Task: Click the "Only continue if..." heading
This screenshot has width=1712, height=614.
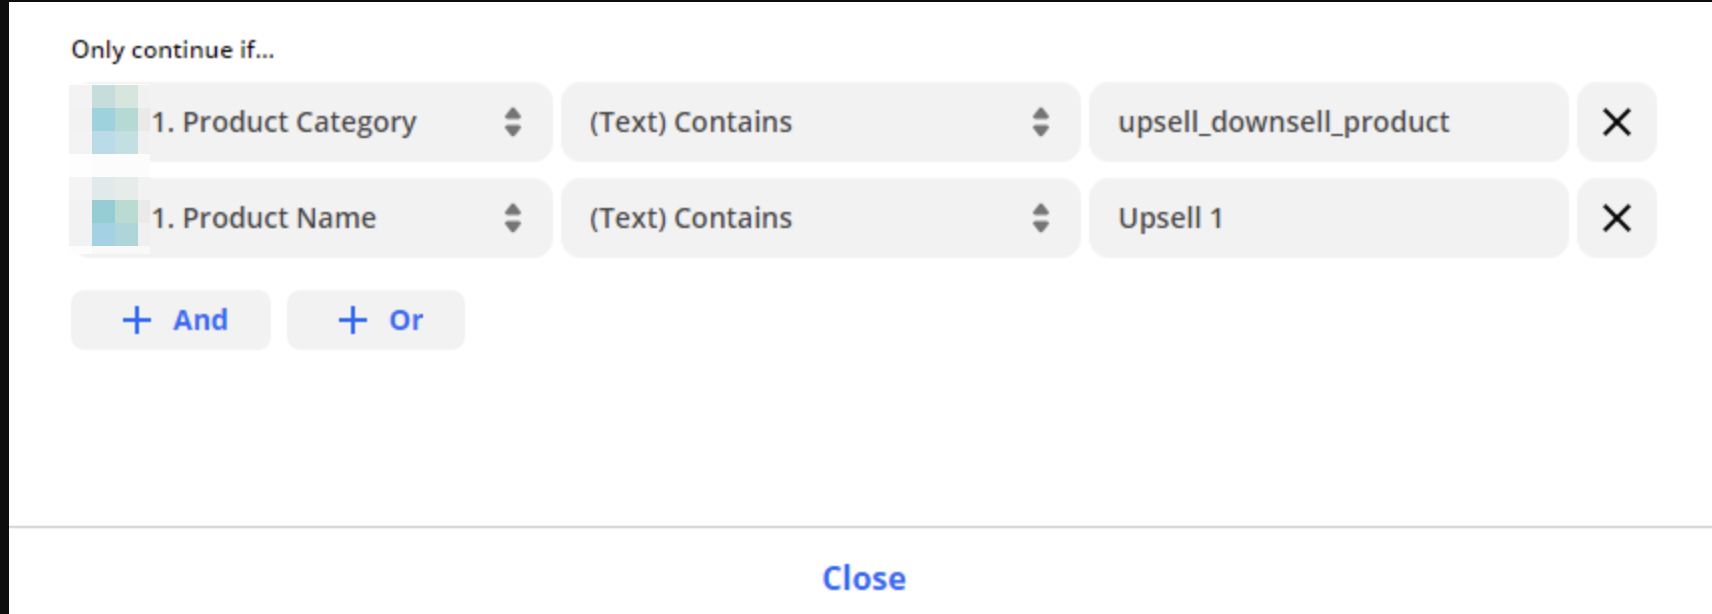Action: click(172, 50)
